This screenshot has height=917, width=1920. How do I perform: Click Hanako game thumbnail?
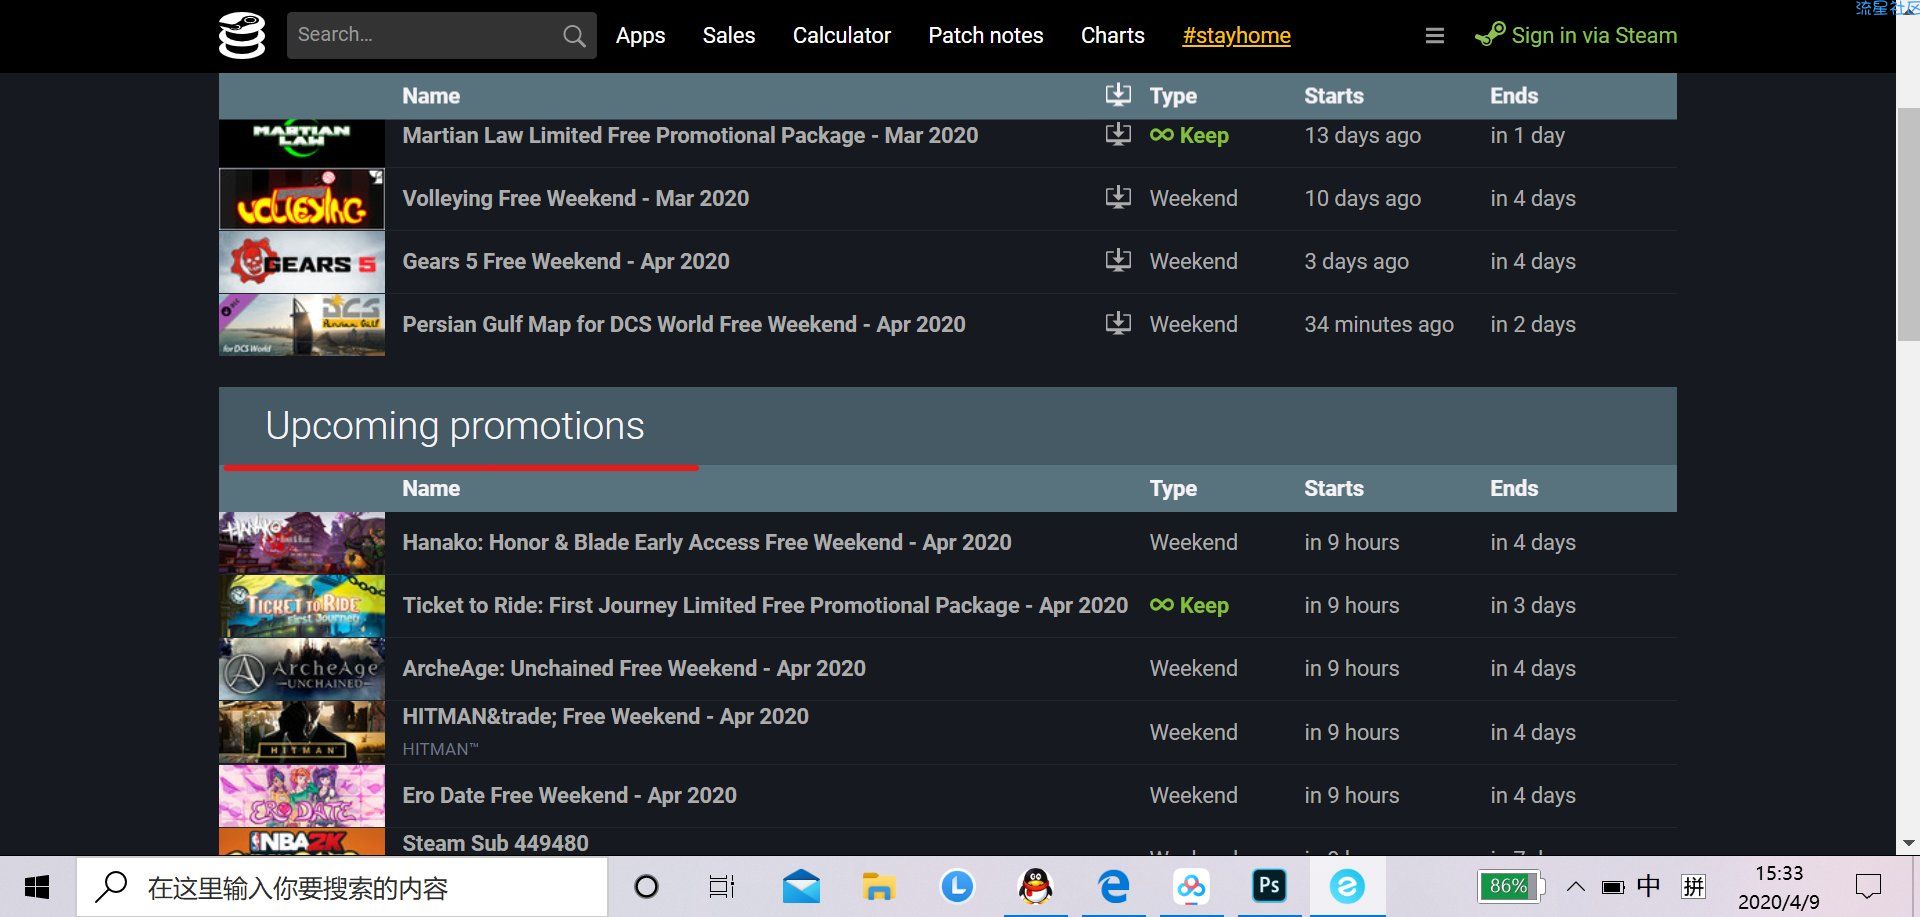point(301,542)
